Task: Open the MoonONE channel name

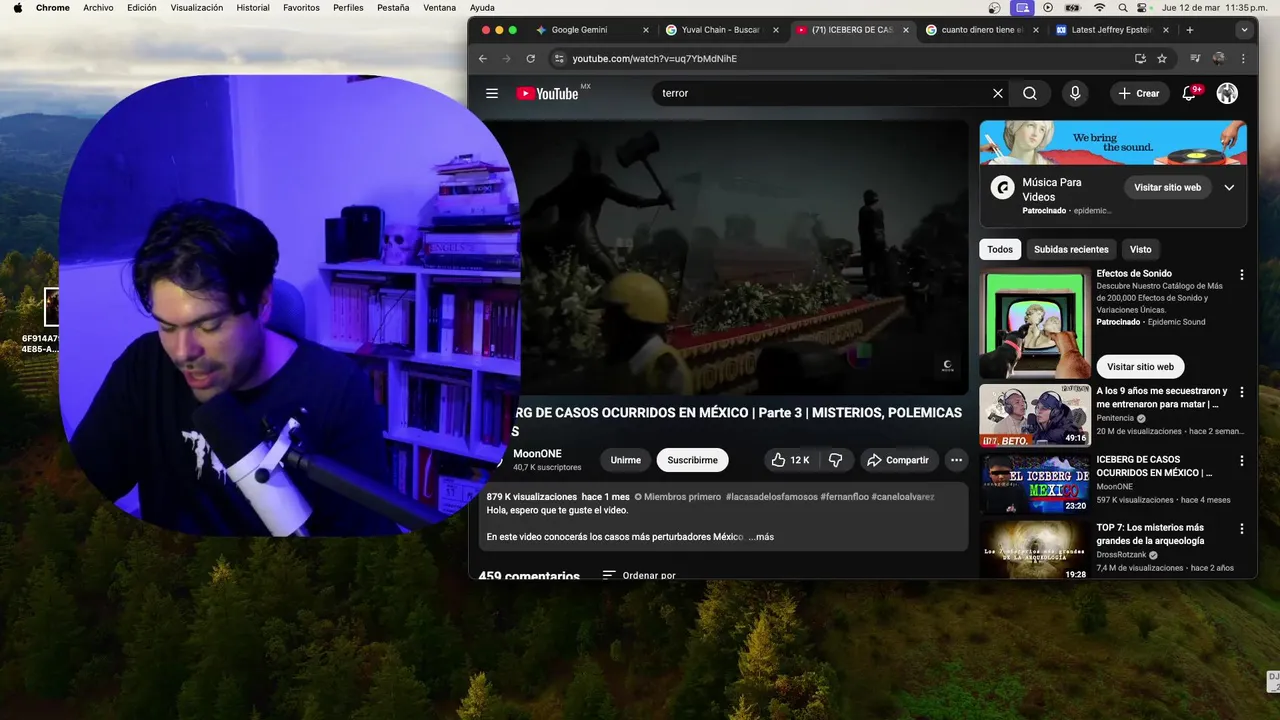Action: [537, 454]
